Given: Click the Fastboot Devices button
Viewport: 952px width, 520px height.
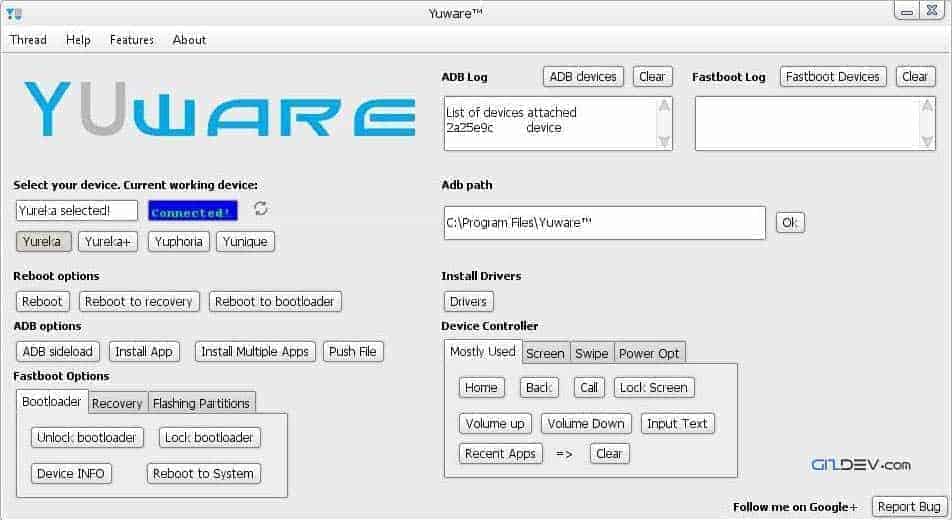Looking at the screenshot, I should coord(832,77).
